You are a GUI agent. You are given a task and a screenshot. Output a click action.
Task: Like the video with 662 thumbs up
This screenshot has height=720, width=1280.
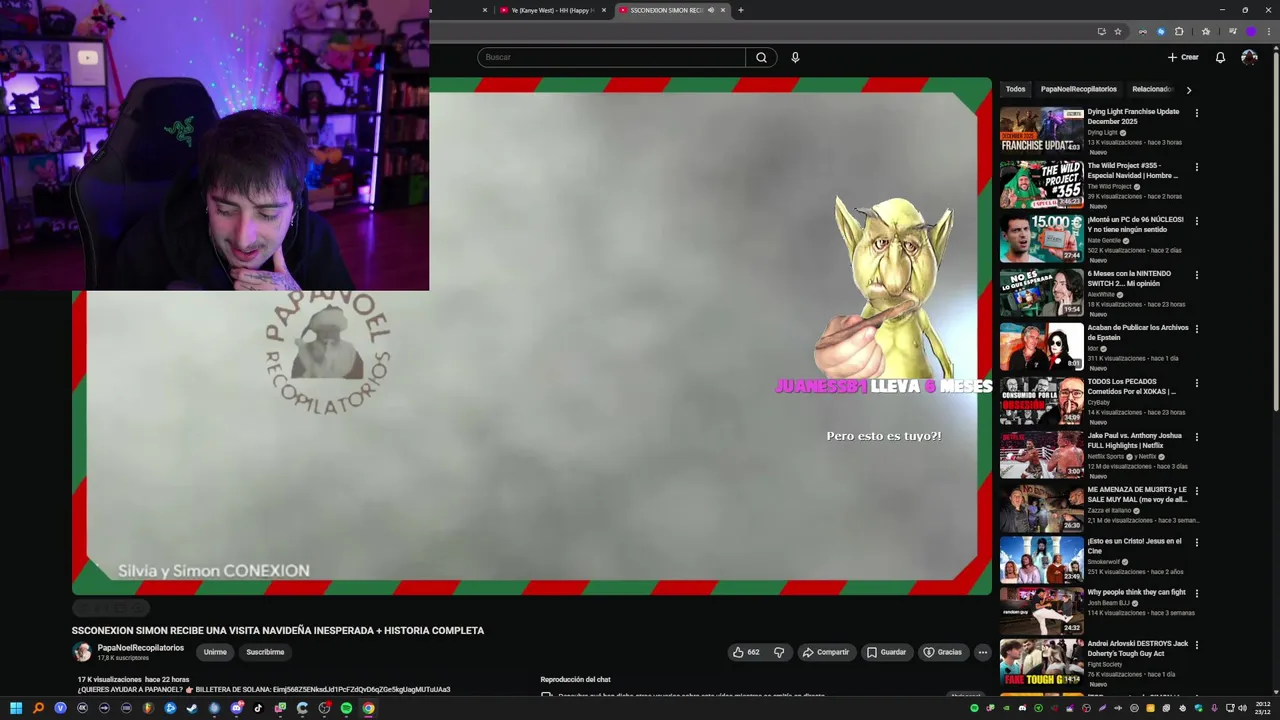click(746, 652)
